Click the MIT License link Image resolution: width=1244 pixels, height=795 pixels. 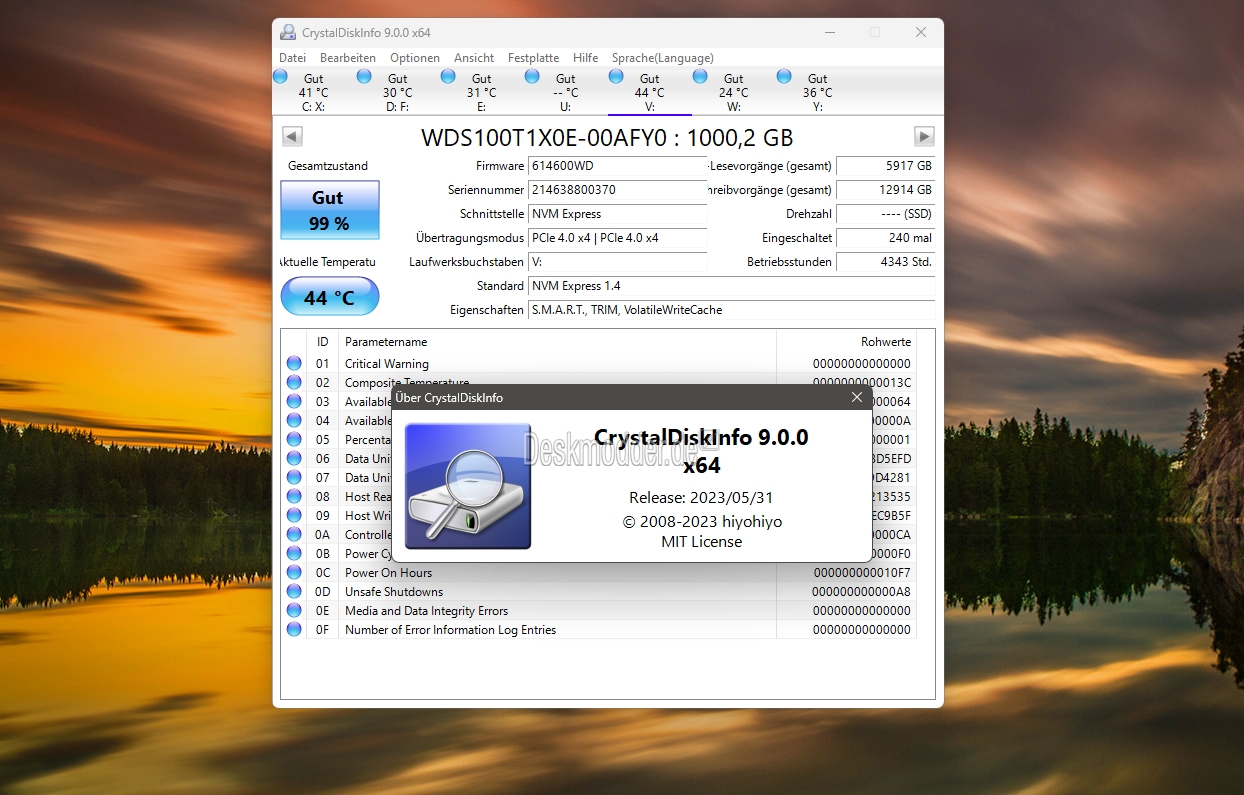(702, 542)
